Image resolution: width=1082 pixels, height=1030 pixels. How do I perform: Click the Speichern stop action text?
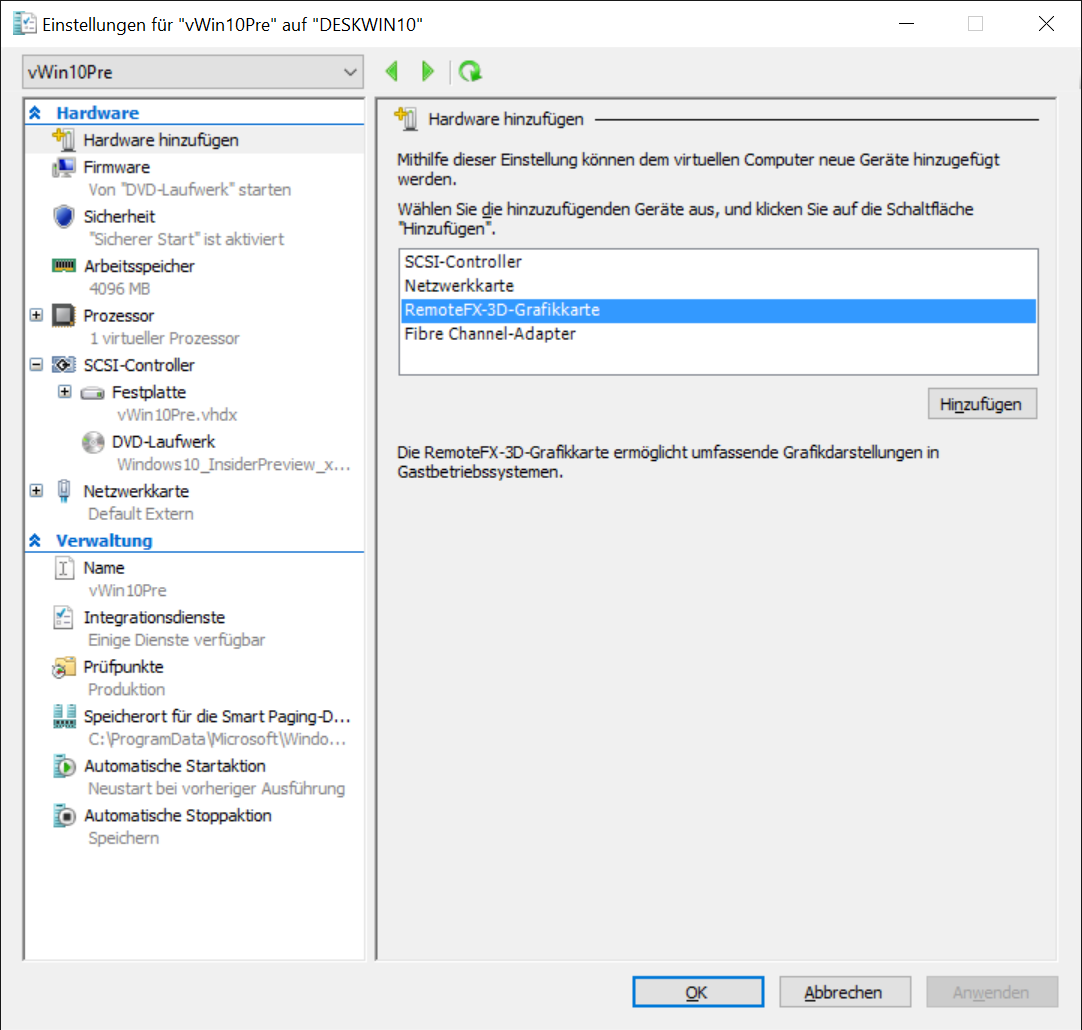click(x=124, y=838)
